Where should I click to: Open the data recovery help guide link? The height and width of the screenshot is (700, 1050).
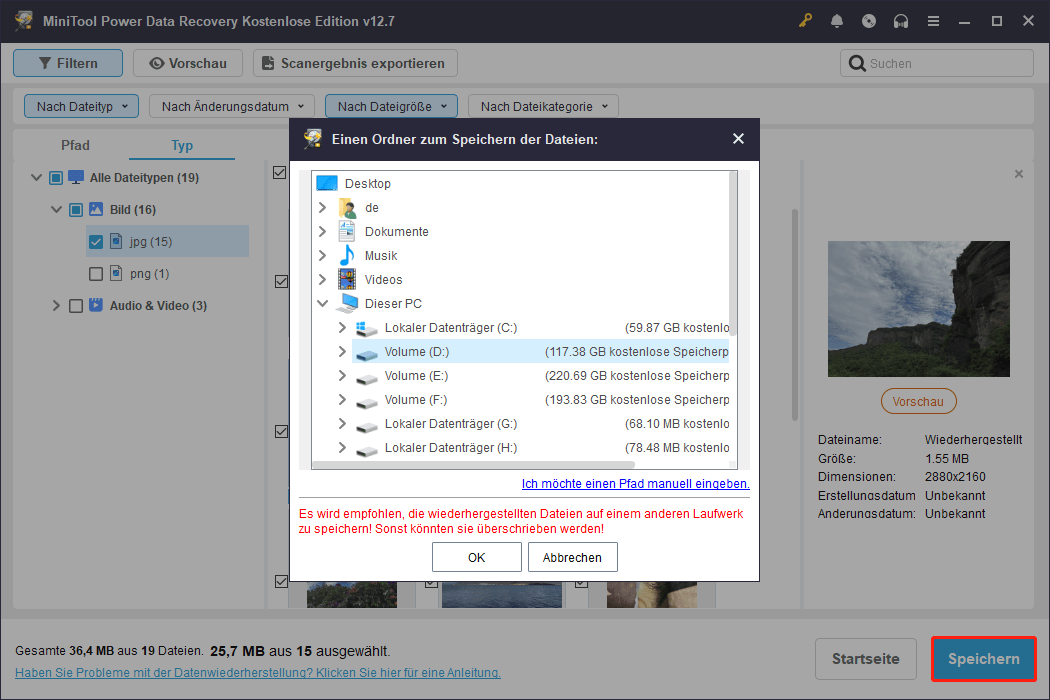coord(258,673)
